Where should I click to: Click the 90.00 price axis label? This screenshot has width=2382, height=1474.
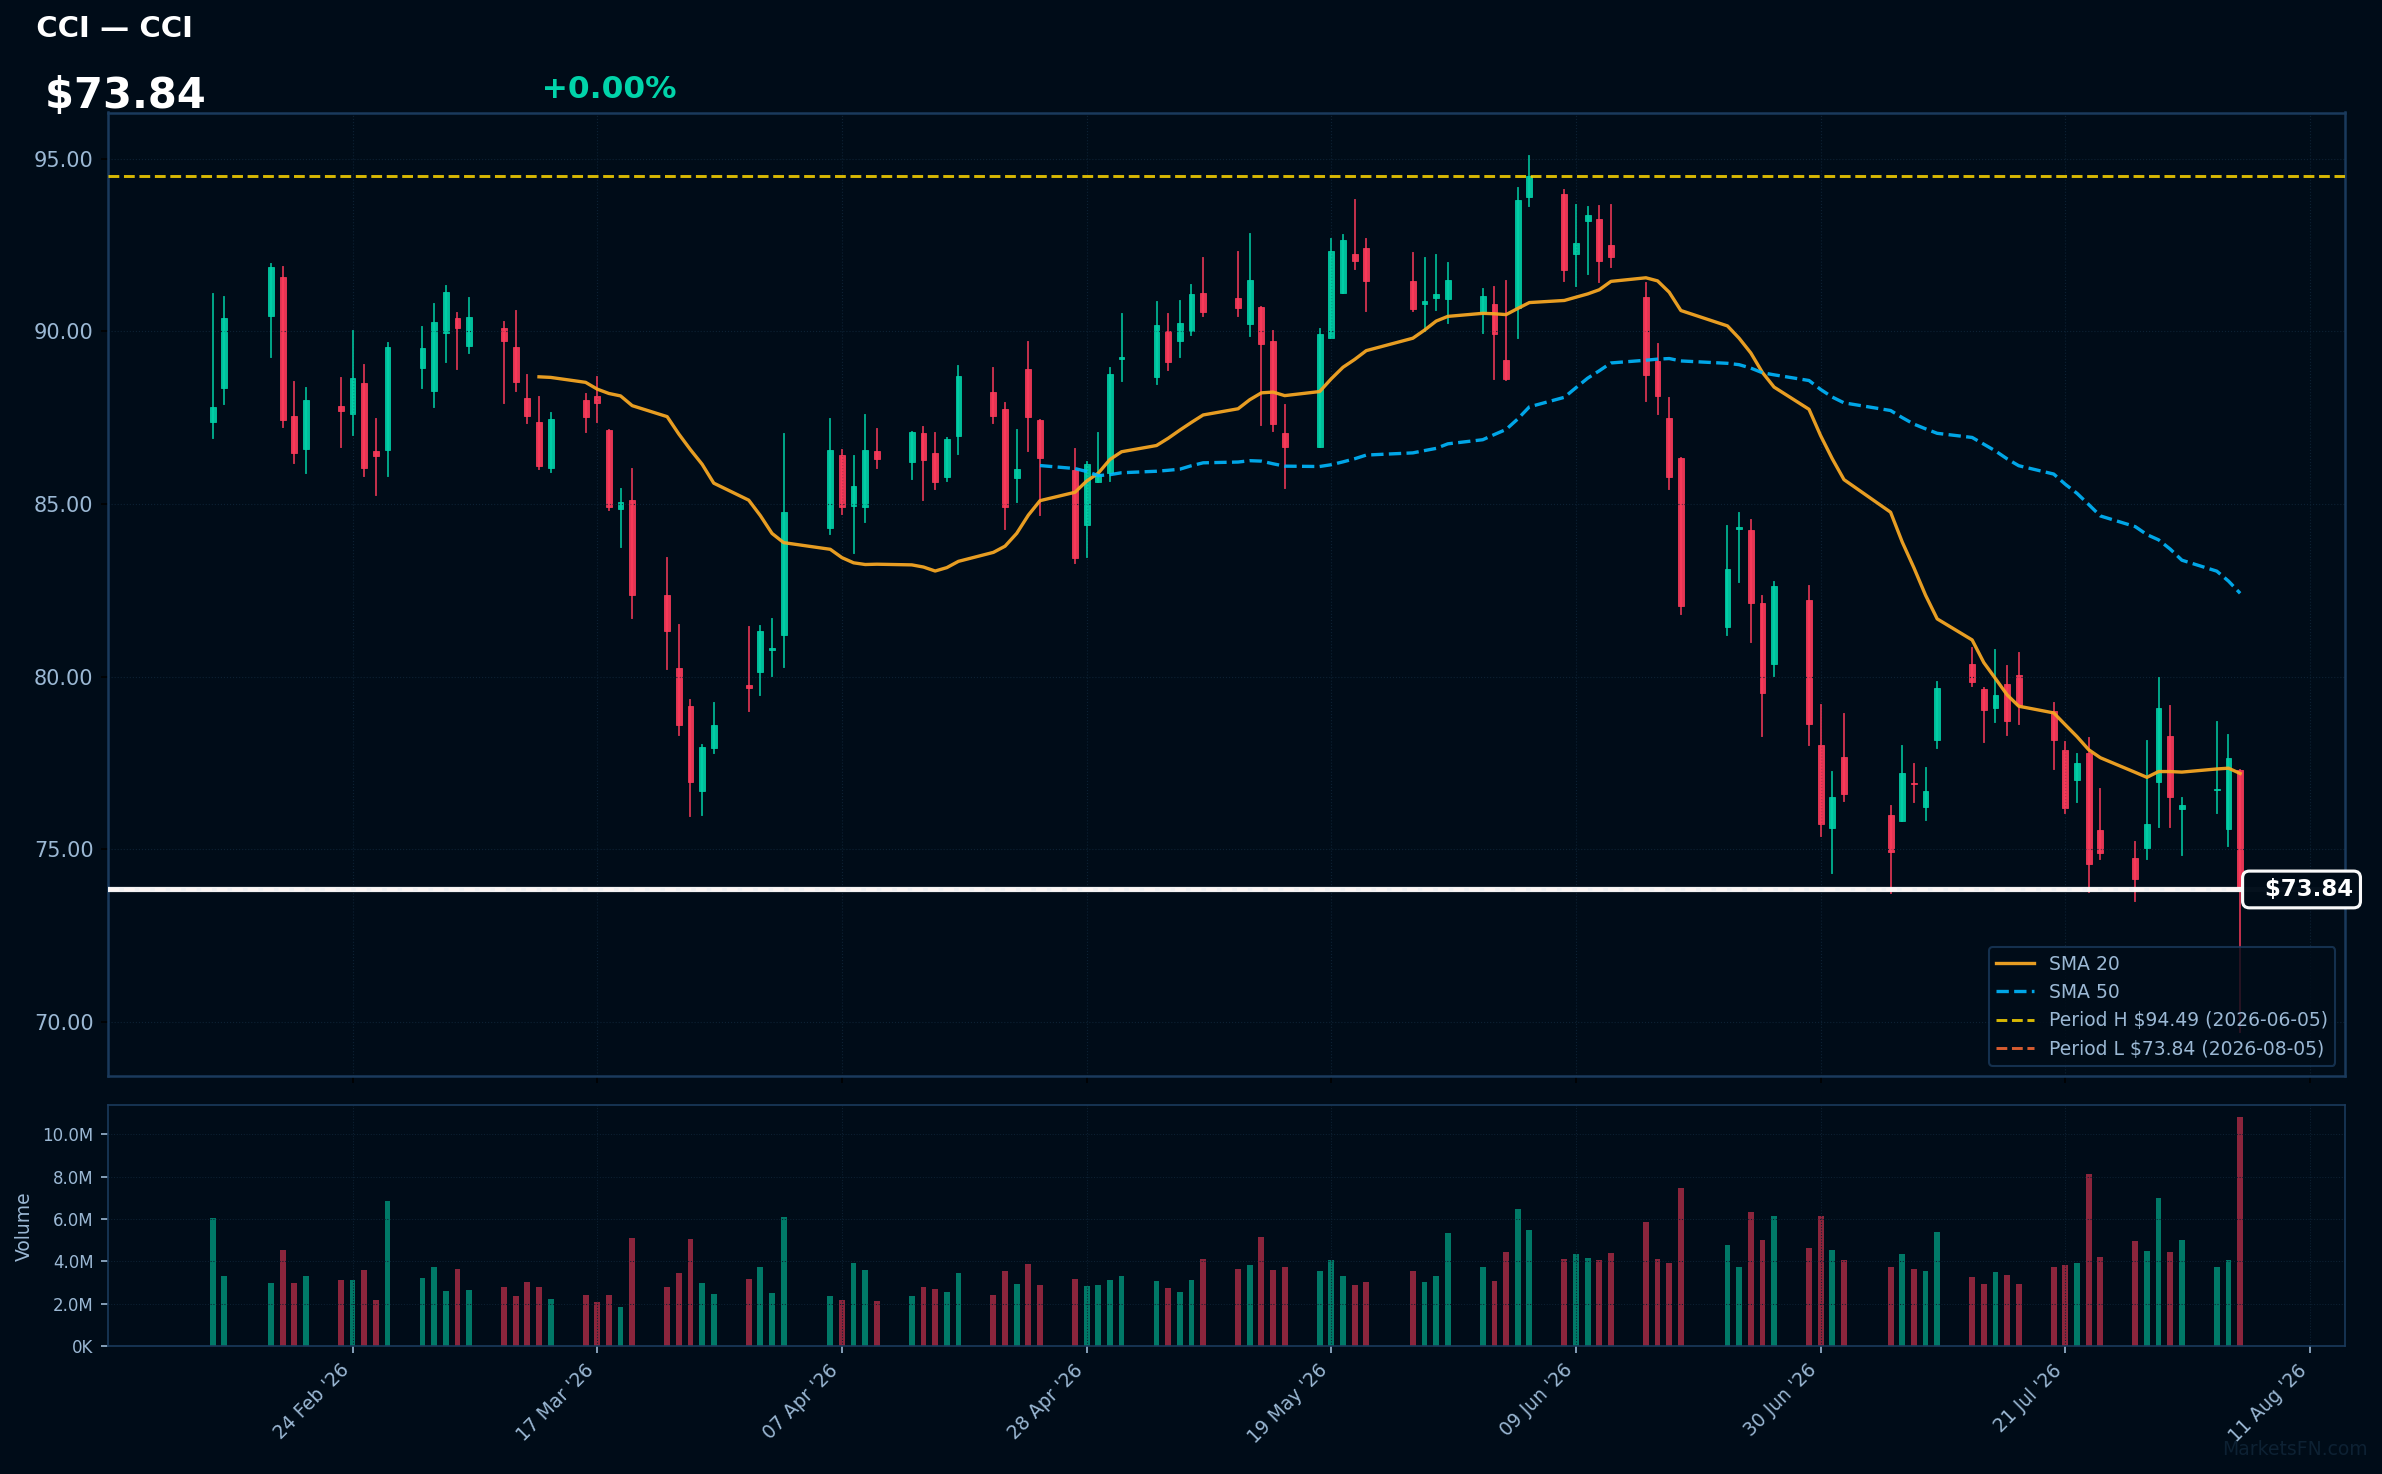pyautogui.click(x=63, y=332)
